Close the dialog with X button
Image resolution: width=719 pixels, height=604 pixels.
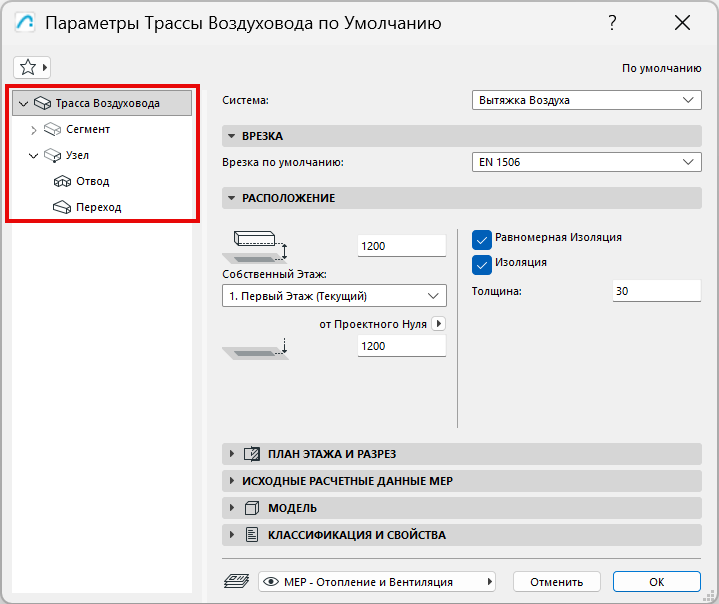[682, 22]
